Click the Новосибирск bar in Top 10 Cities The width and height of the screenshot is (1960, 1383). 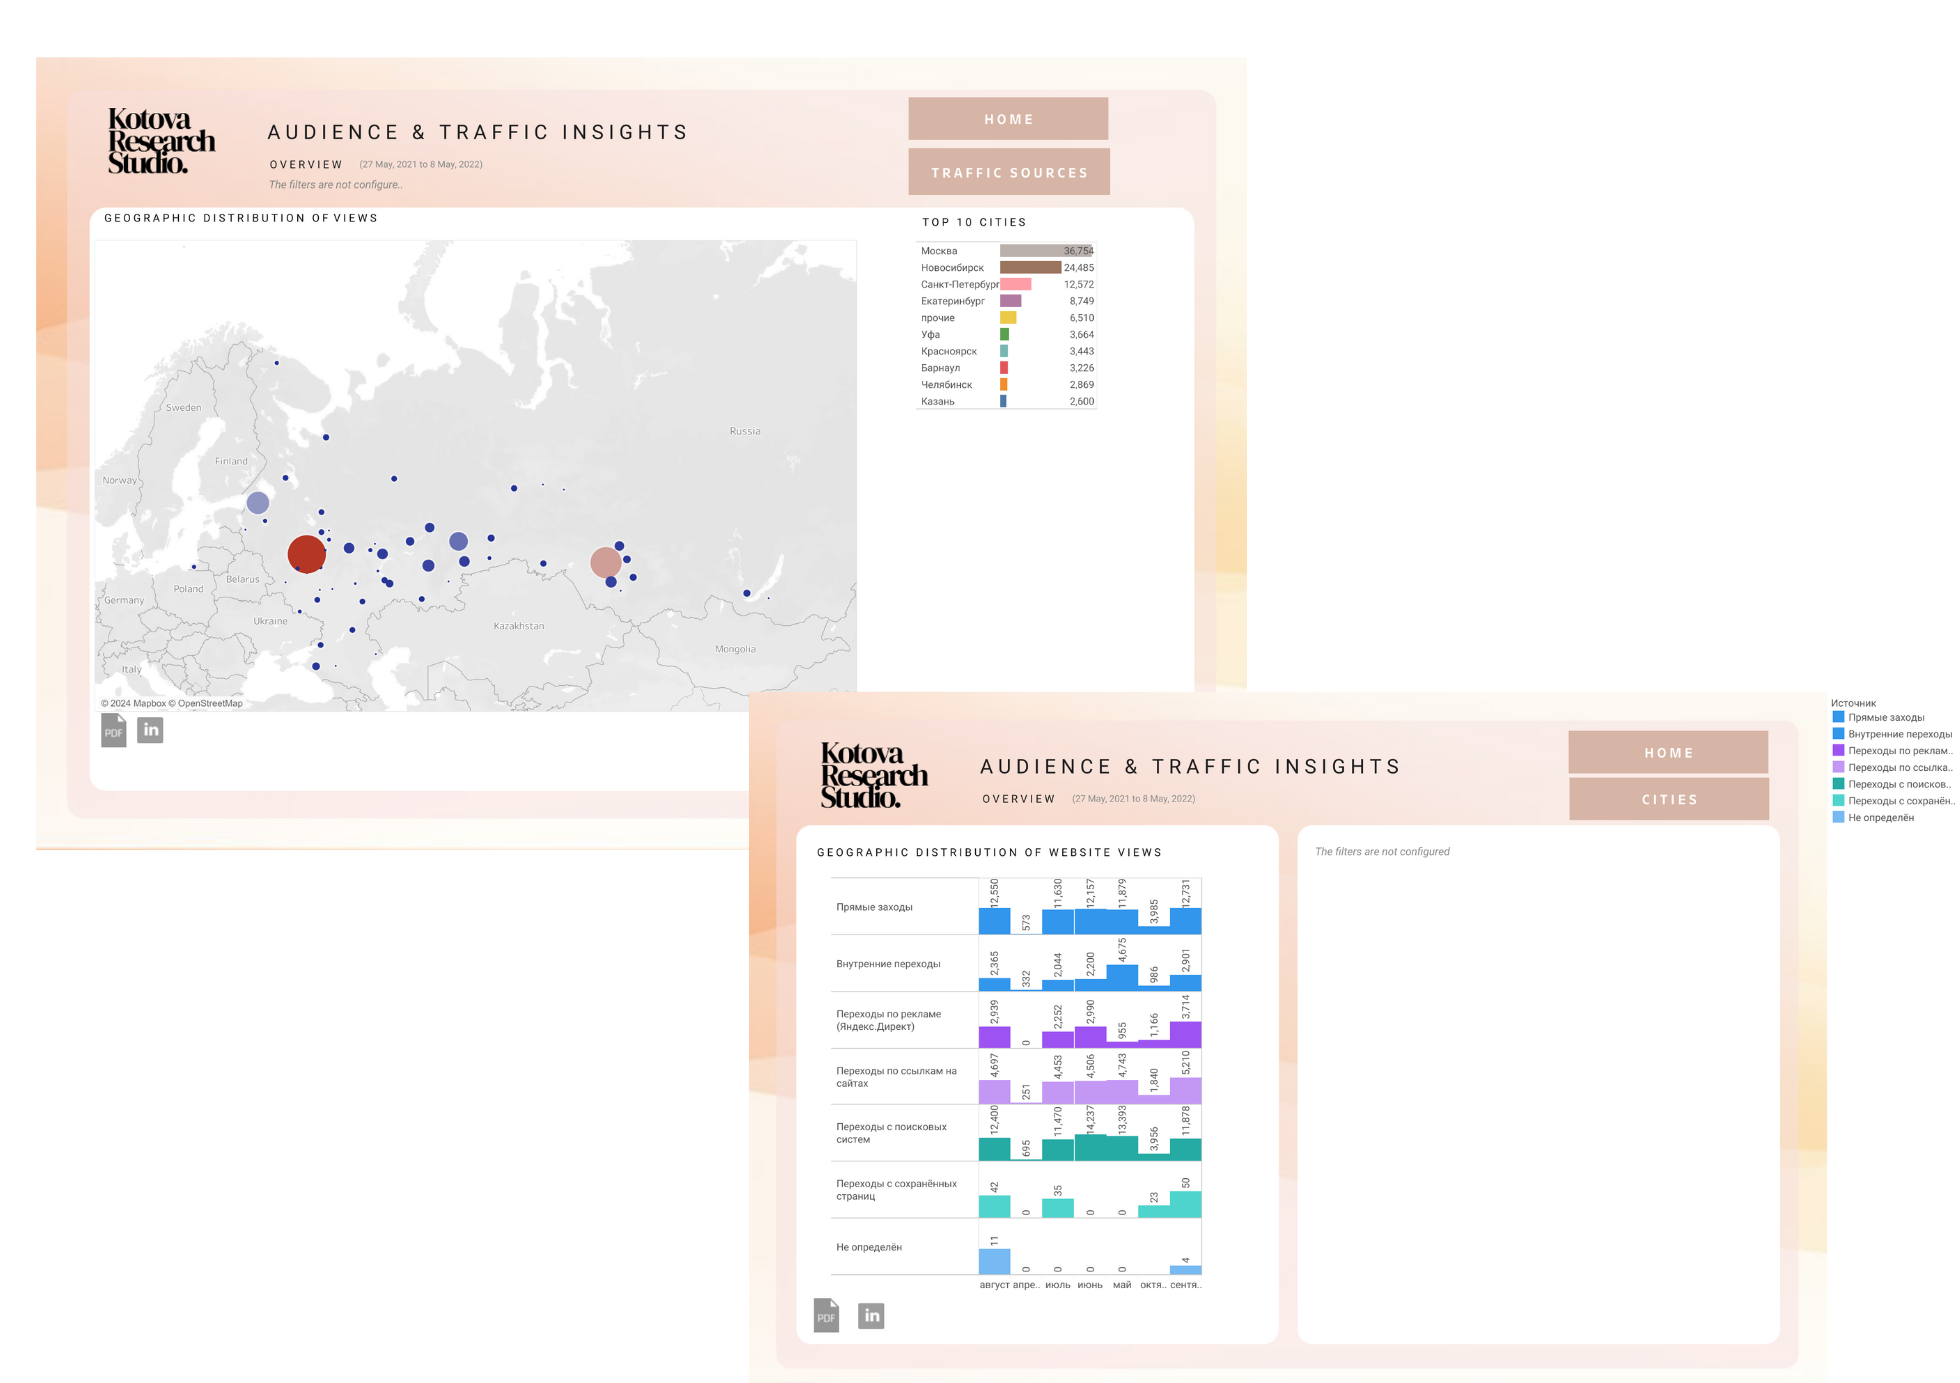point(1030,267)
